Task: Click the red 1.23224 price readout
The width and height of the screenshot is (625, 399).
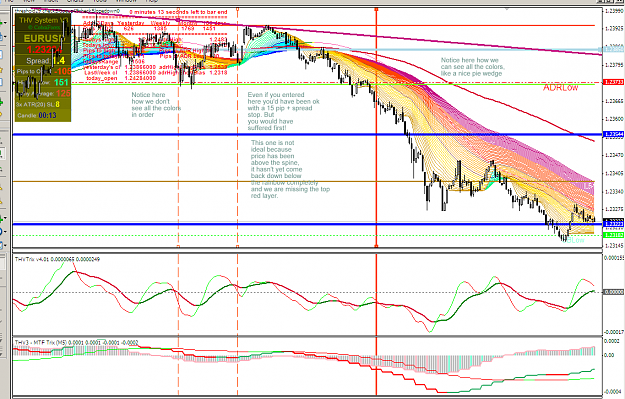Action: click(44, 49)
